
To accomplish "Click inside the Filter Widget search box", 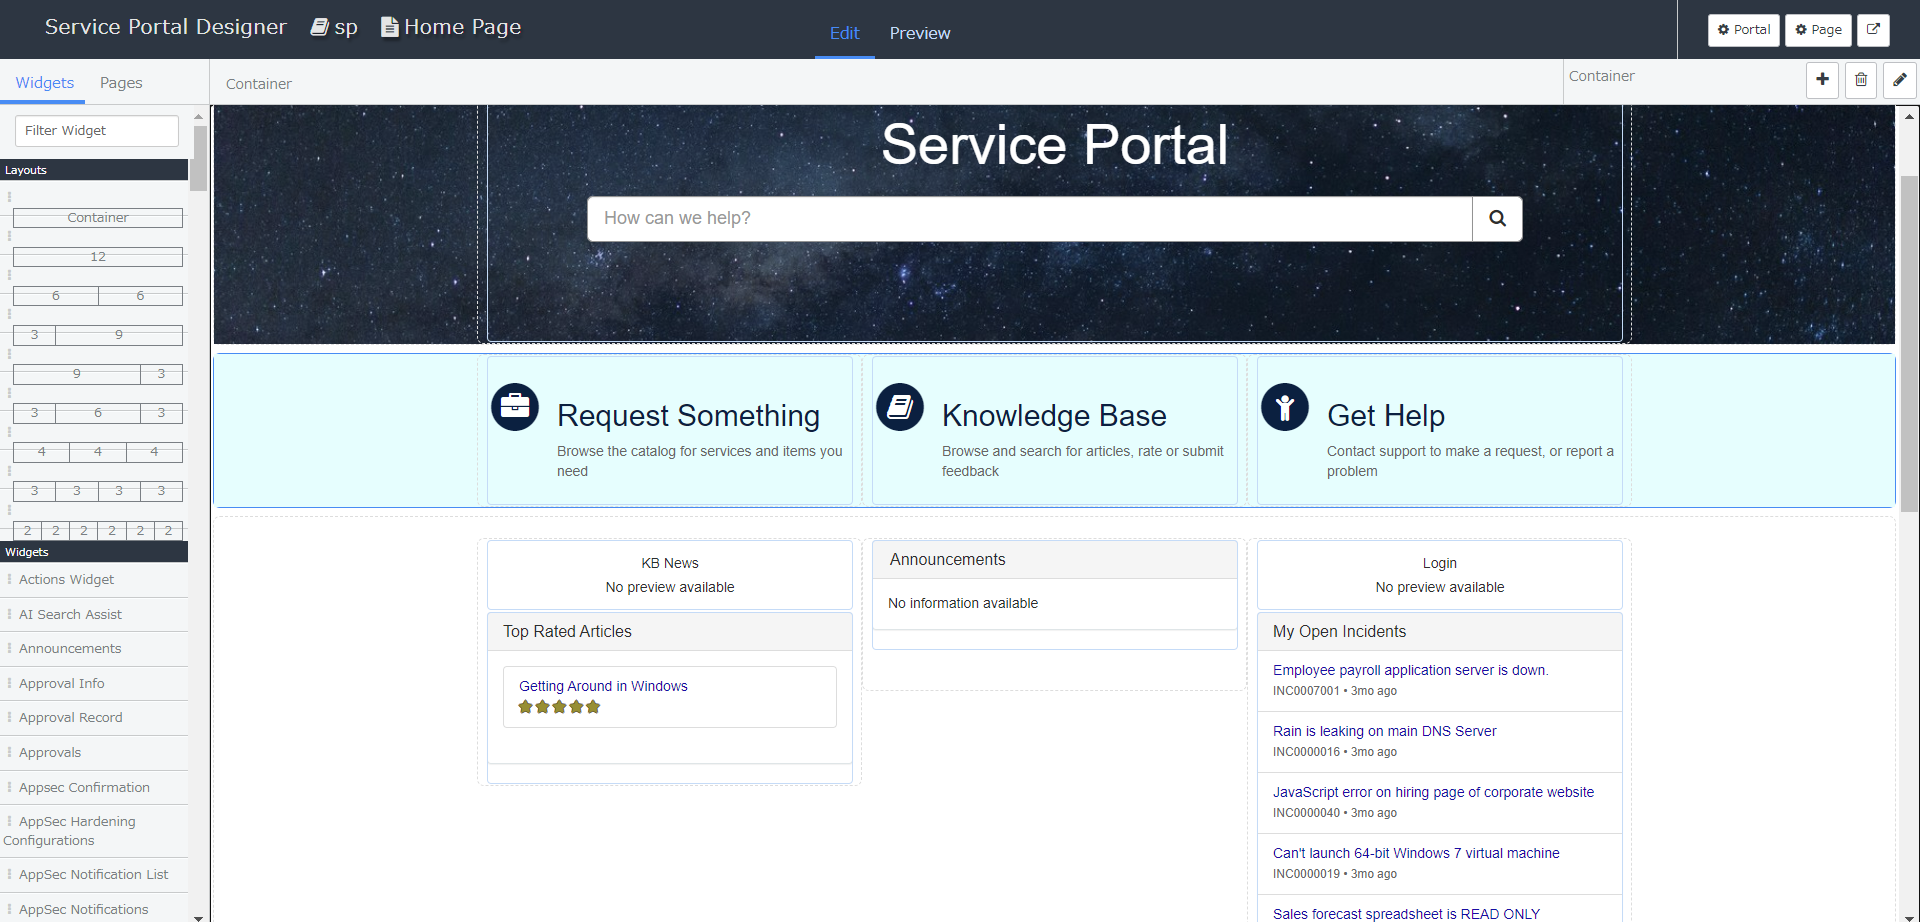I will click(96, 130).
